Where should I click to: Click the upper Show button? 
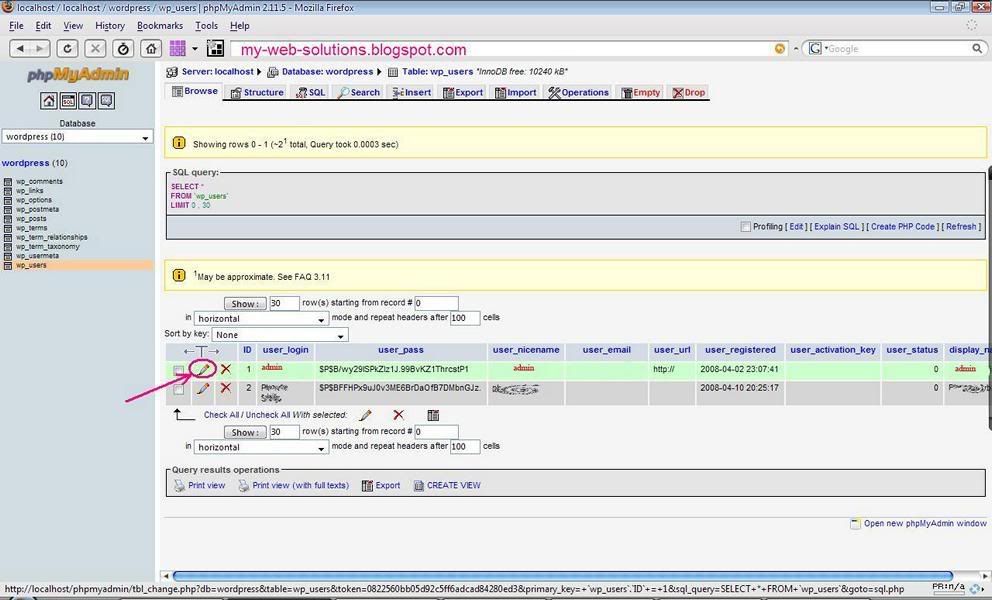[245, 304]
